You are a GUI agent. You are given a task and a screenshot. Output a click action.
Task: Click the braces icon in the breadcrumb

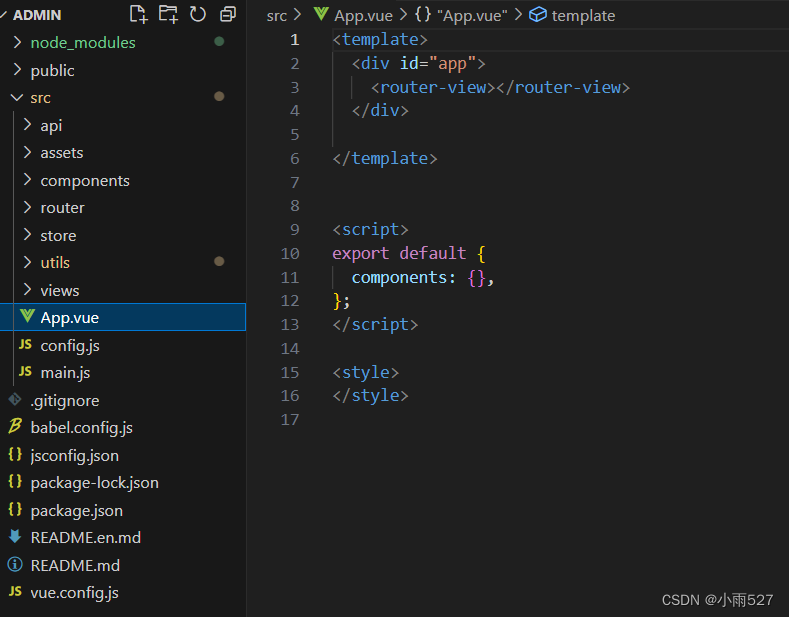423,14
